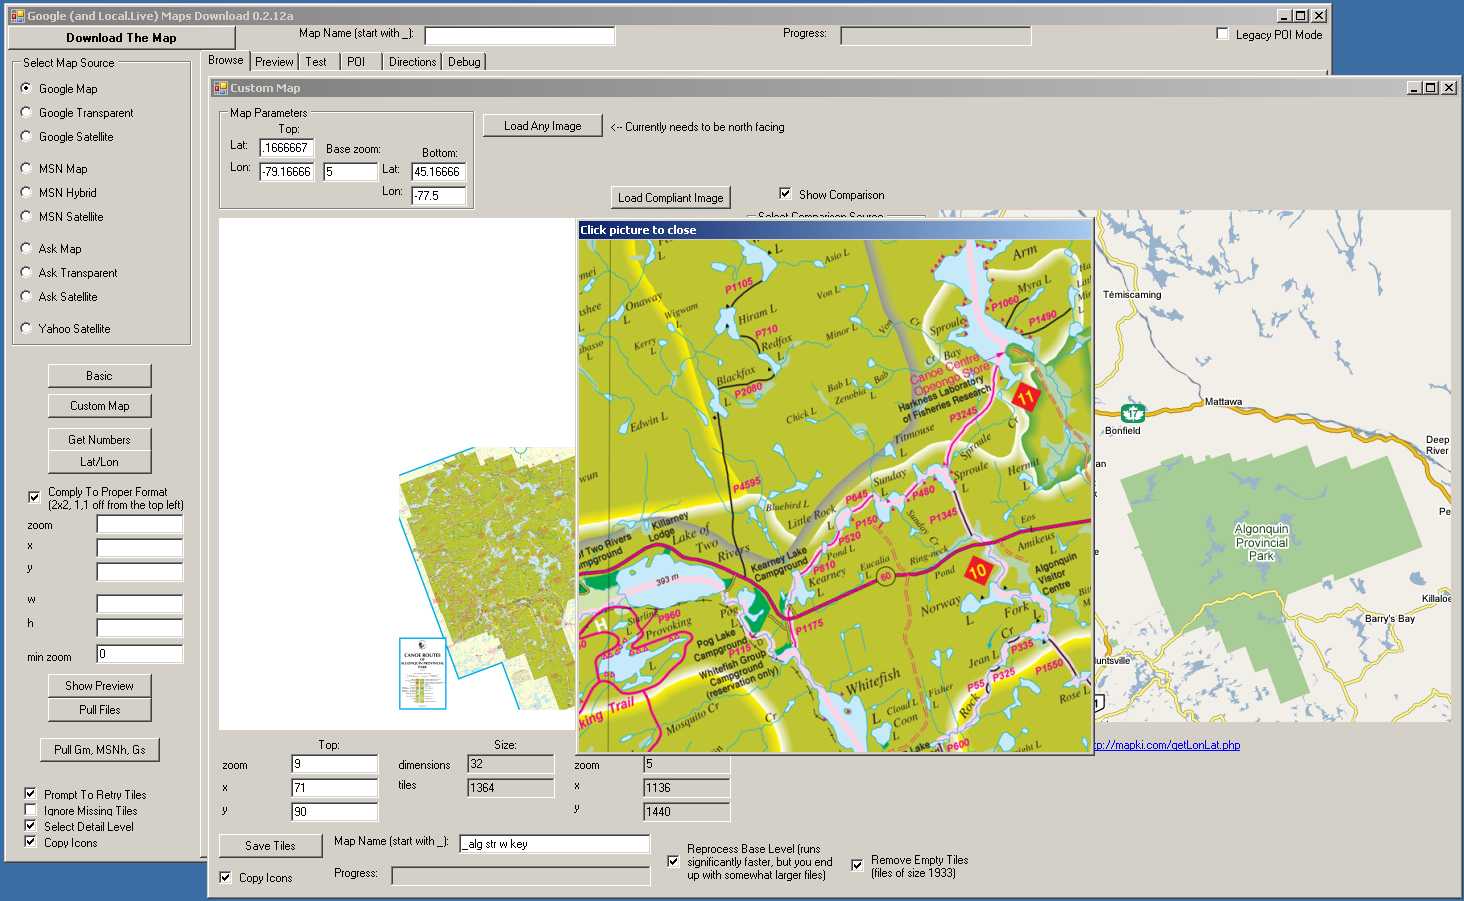
Task: Maximize the Custom Map window
Action: [1431, 88]
